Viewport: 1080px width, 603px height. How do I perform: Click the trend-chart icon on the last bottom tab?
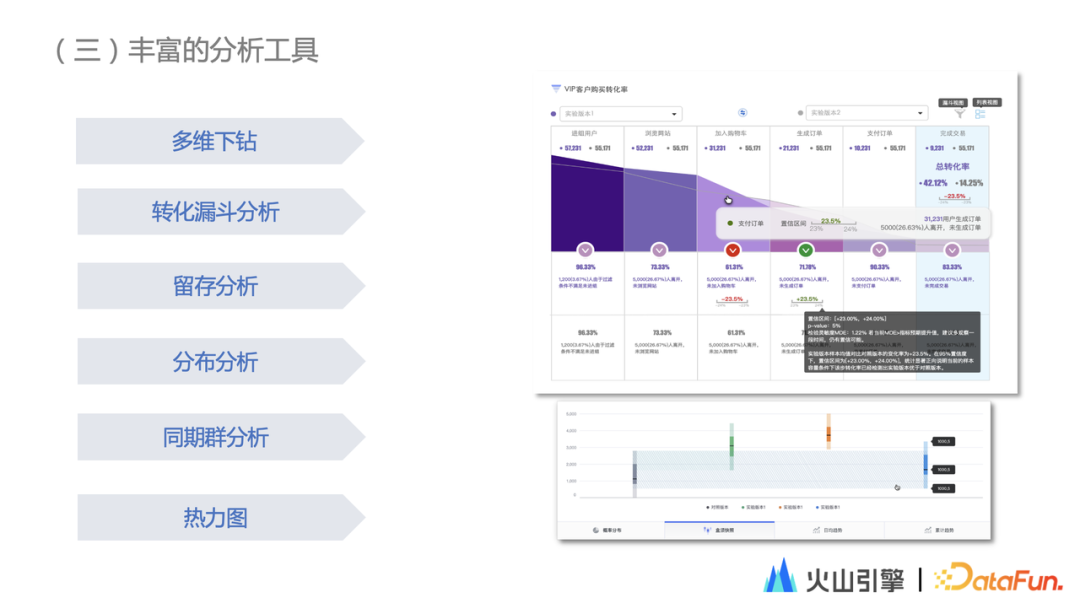click(928, 530)
